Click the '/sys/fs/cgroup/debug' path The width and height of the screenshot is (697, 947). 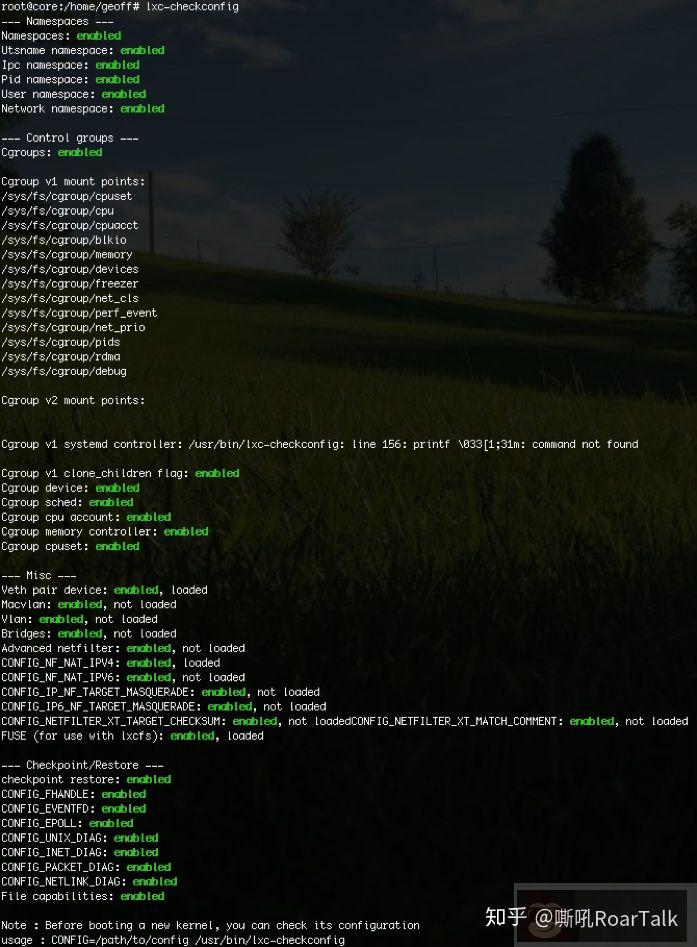(63, 371)
